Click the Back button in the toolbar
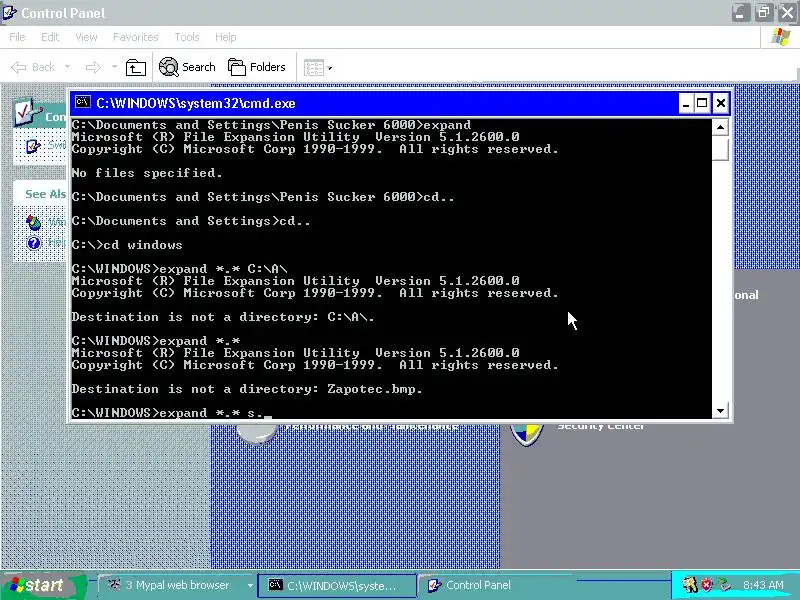 pos(33,67)
